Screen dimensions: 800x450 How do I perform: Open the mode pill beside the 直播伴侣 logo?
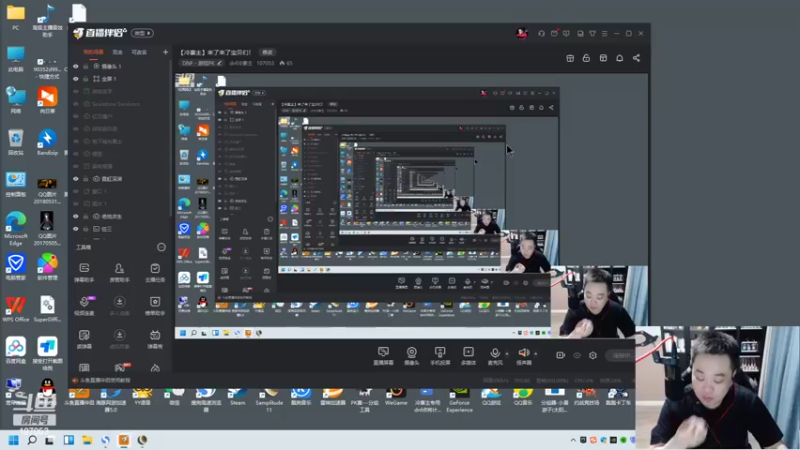tap(142, 33)
